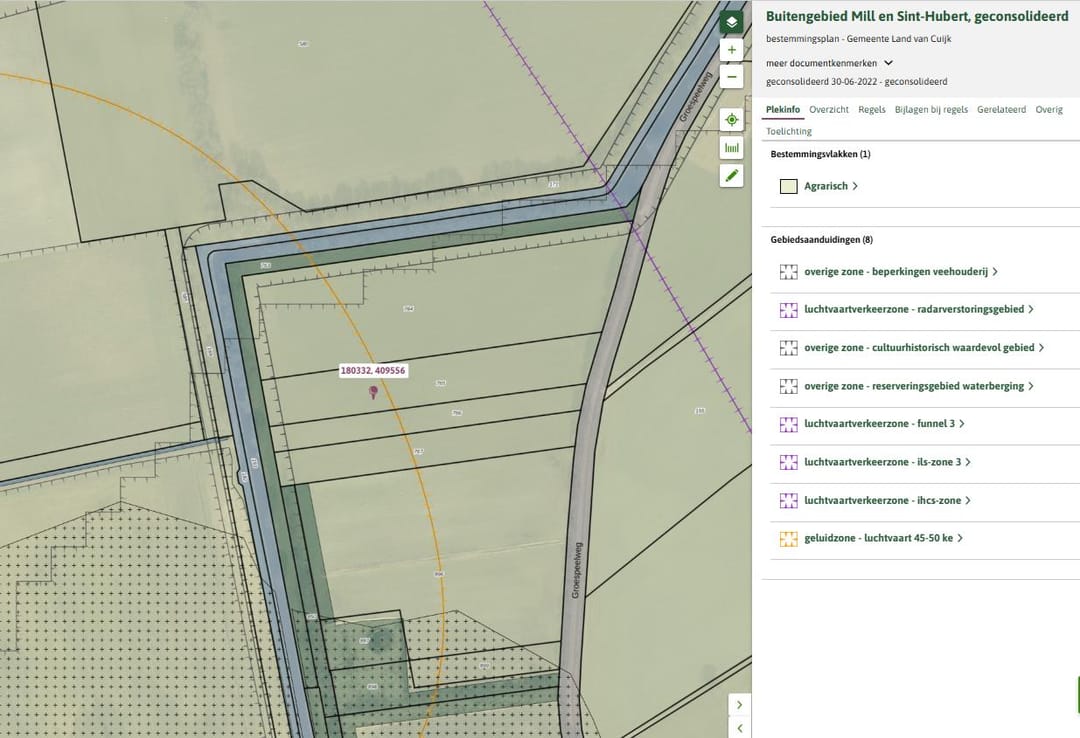
Task: Switch to the Regels tab
Action: (872, 110)
